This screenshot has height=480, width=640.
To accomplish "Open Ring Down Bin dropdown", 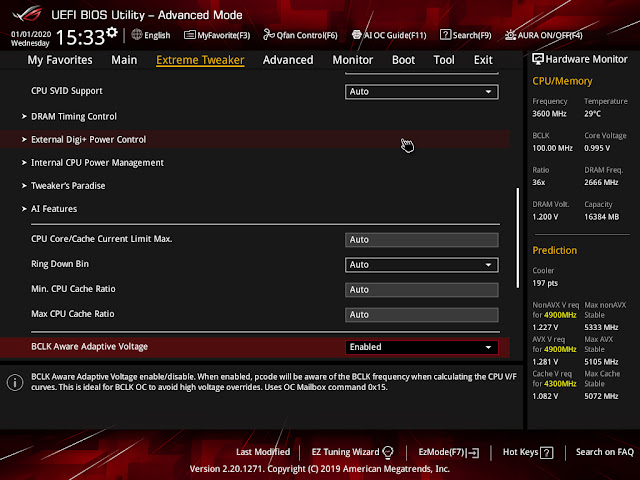I will pos(421,265).
